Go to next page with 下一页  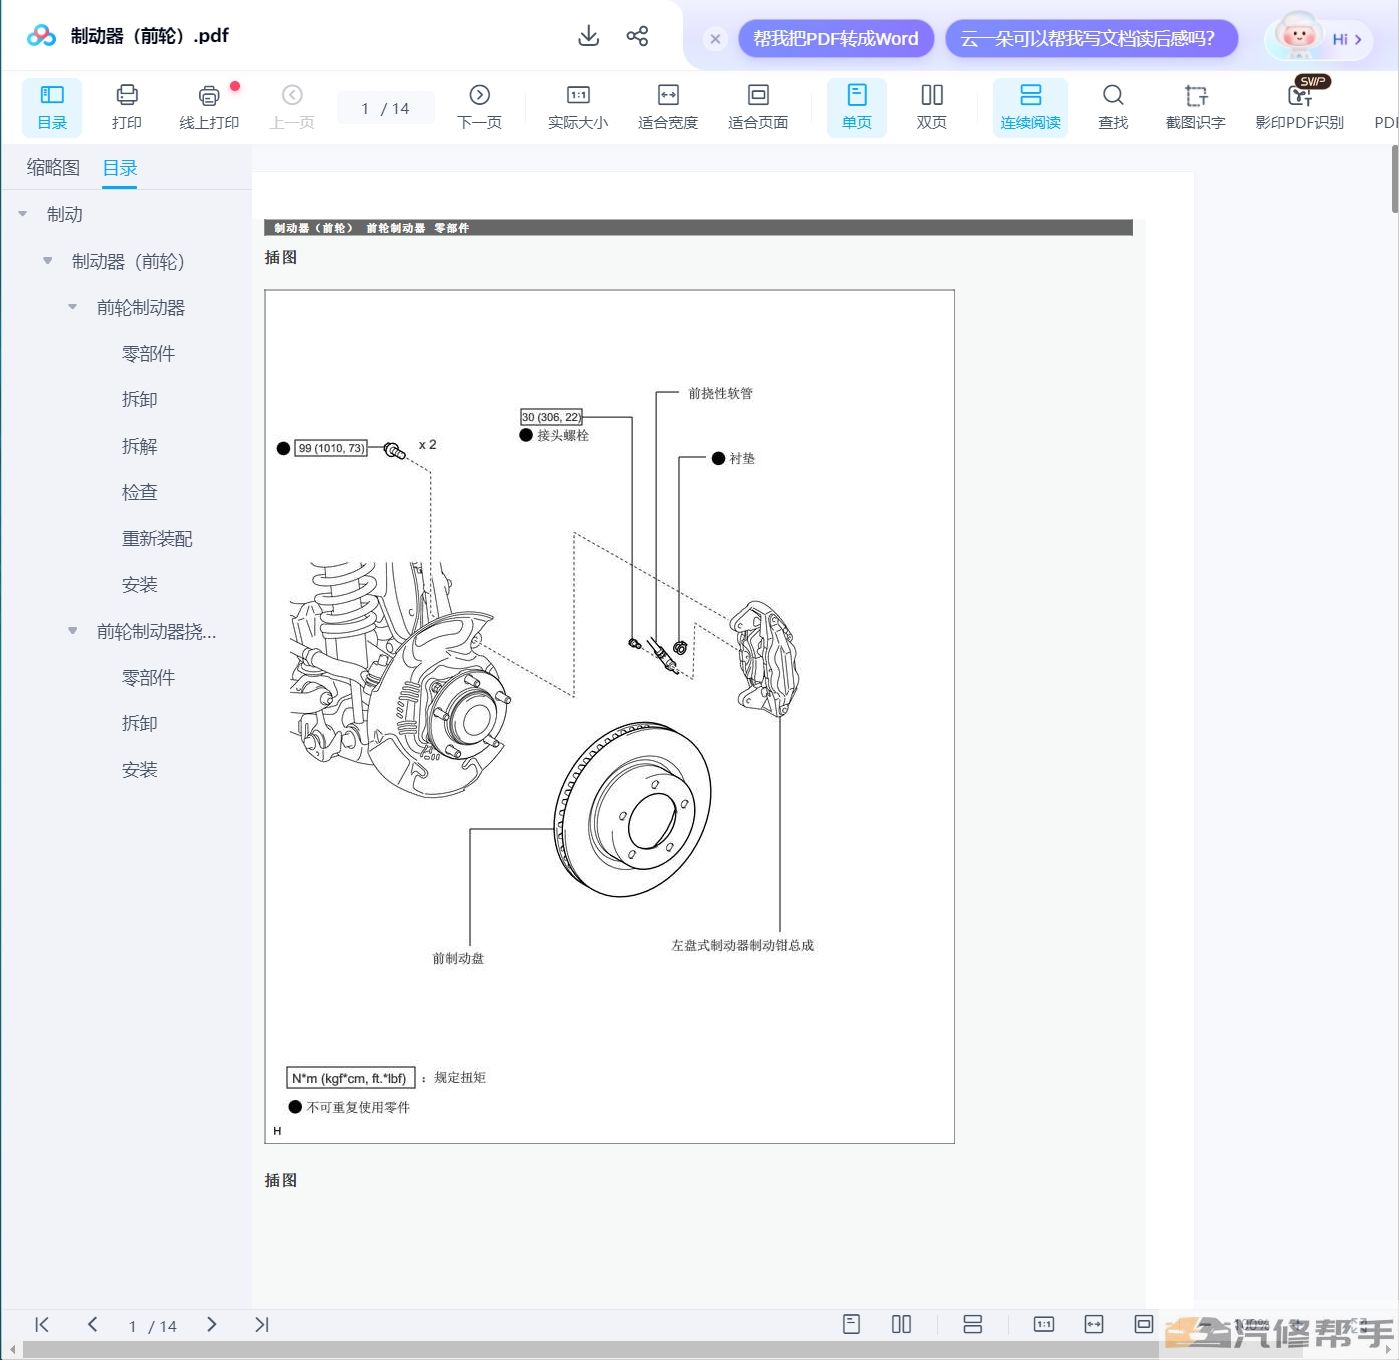[x=479, y=108]
